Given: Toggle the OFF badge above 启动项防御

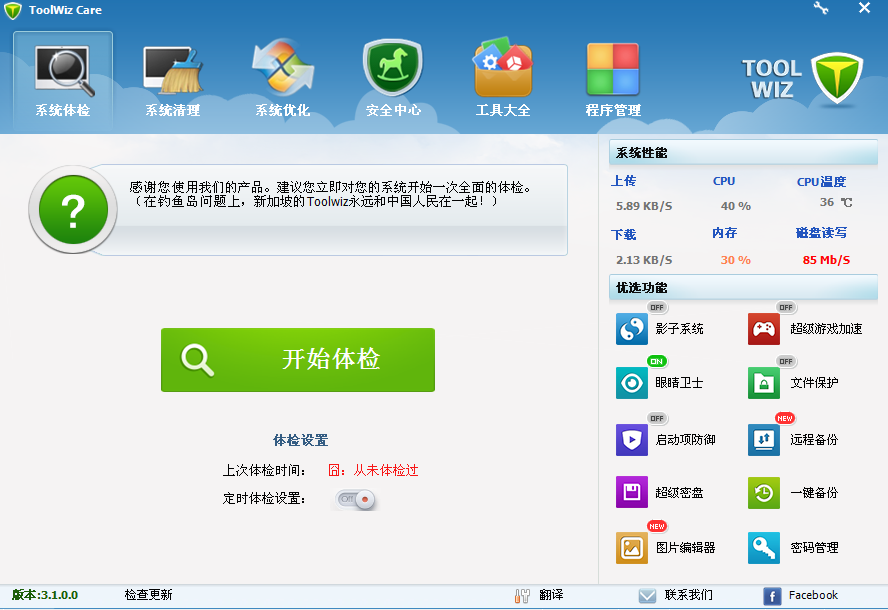Looking at the screenshot, I should [x=657, y=418].
